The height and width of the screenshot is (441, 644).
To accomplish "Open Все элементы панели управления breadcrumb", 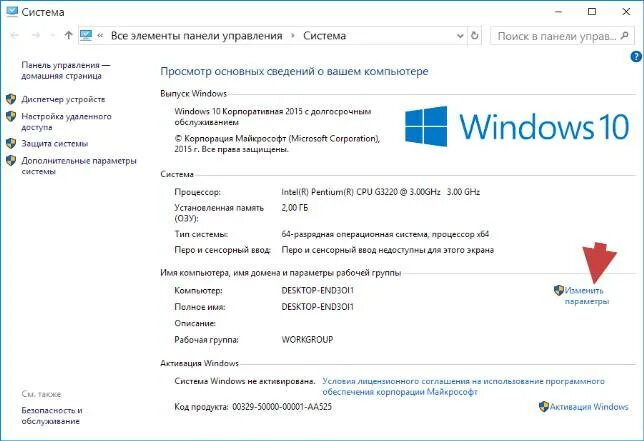I will (x=196, y=36).
